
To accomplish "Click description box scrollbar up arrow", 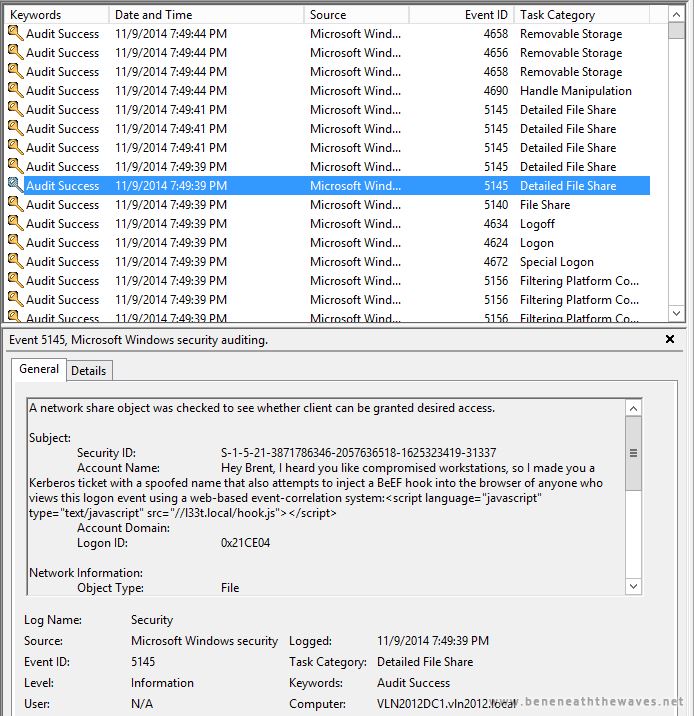I will coord(633,408).
